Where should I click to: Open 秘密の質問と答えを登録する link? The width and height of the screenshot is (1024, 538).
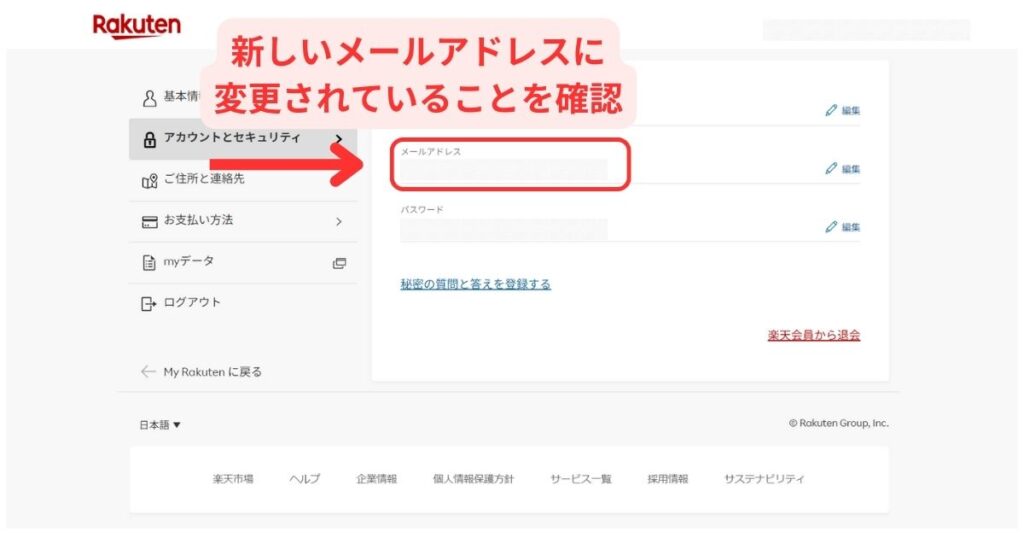(475, 284)
